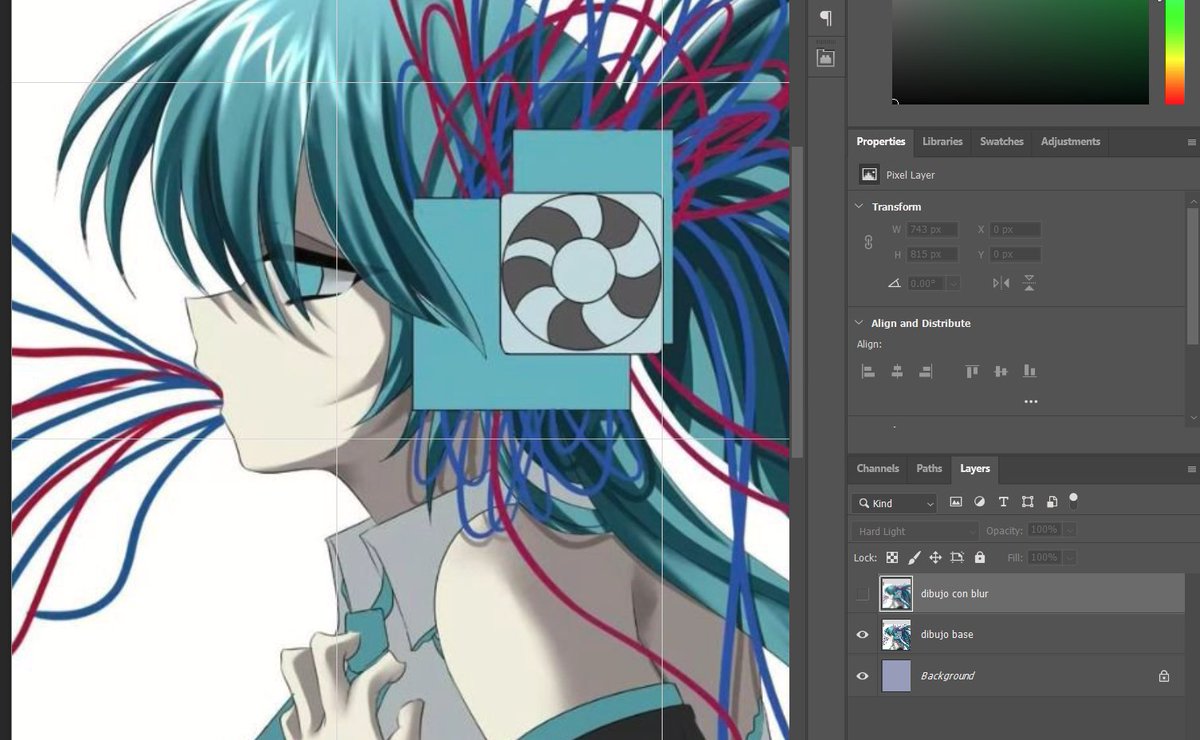Flip the layer vertically

(1029, 283)
